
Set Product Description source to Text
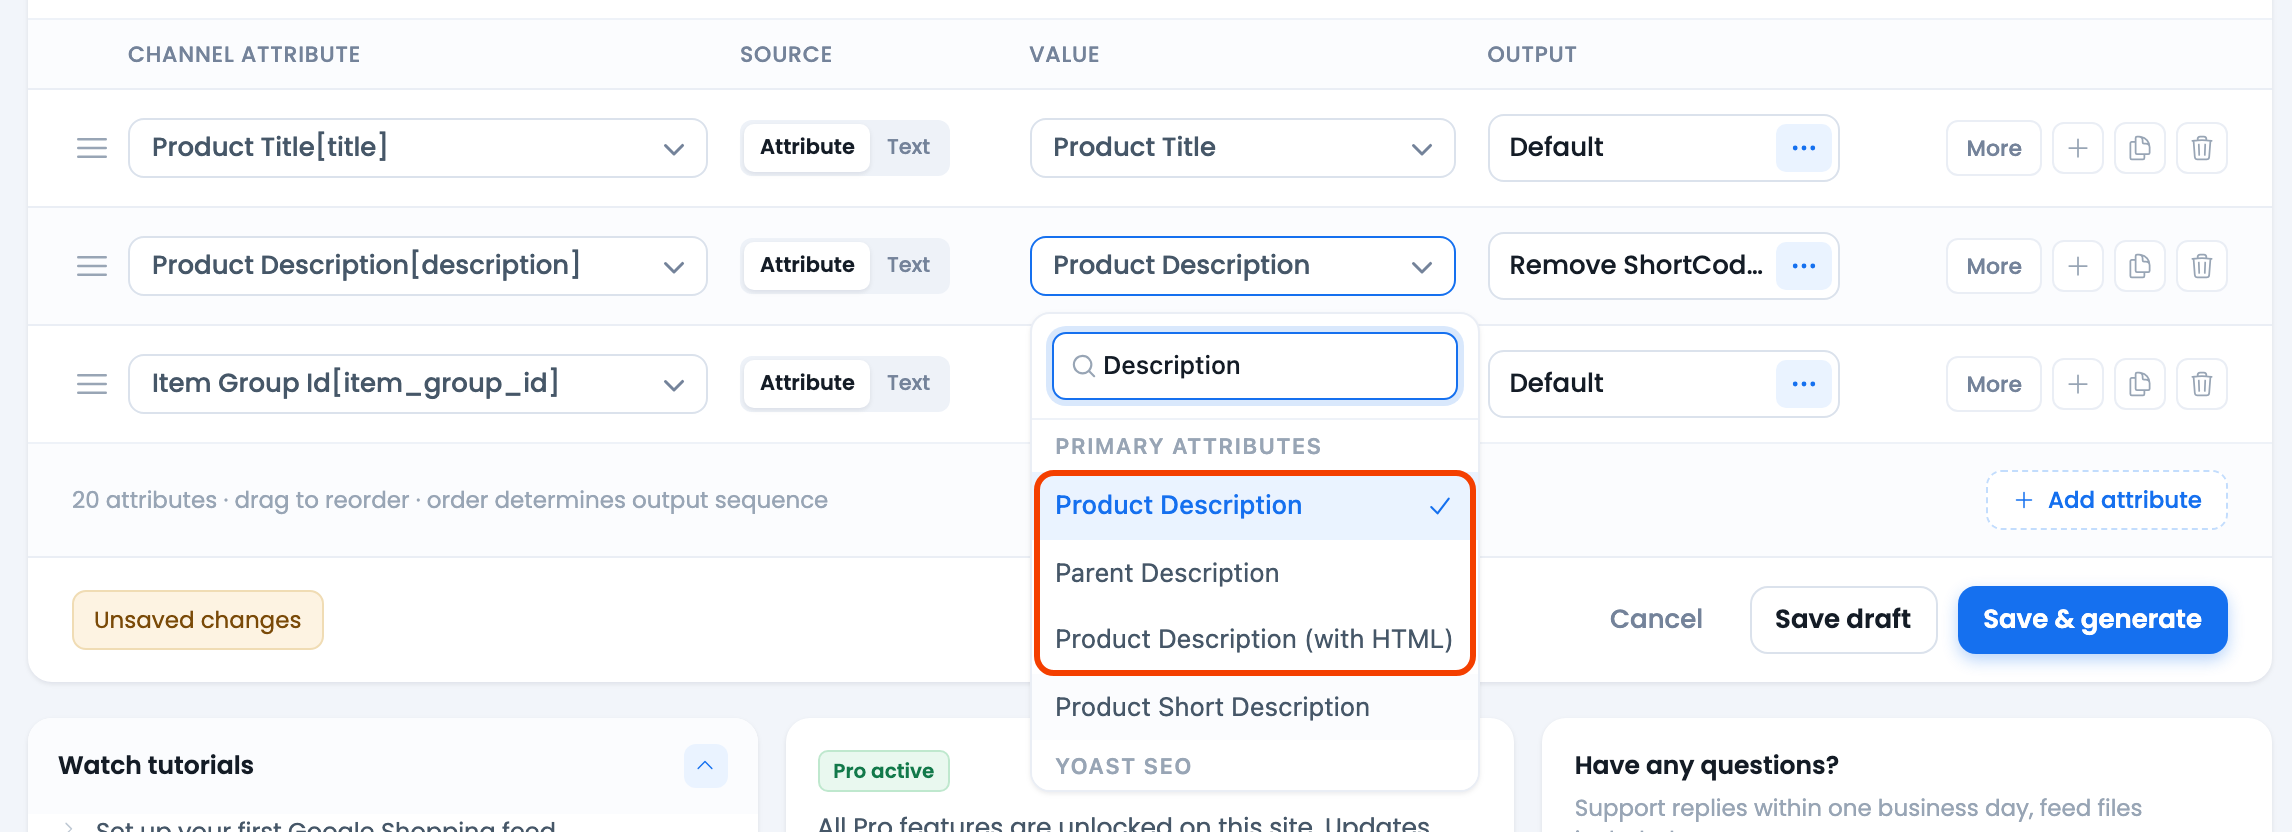click(x=908, y=266)
